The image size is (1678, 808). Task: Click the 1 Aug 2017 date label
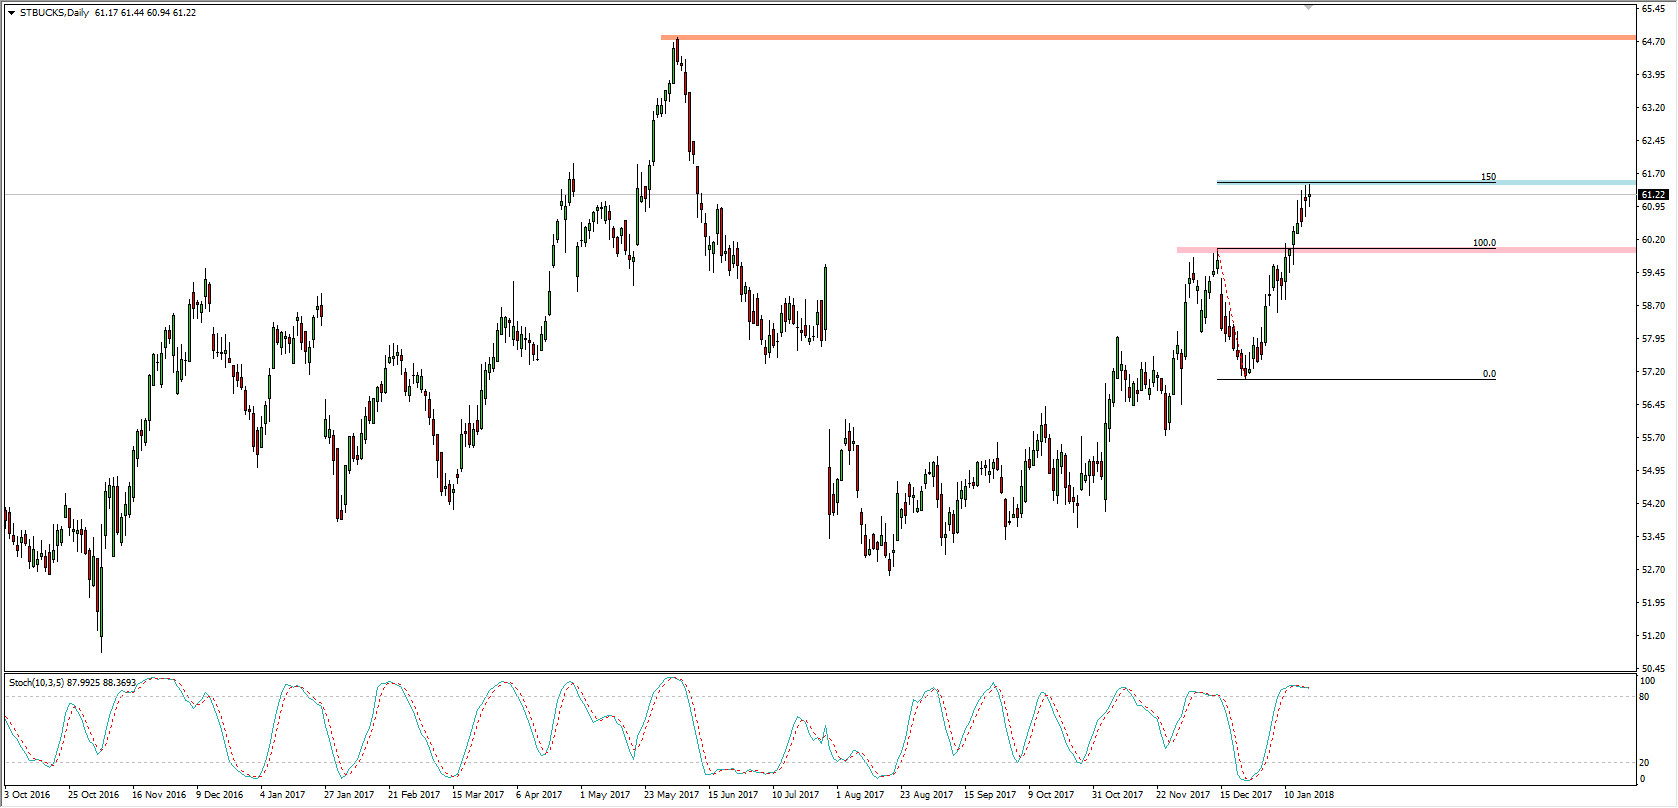coord(860,795)
